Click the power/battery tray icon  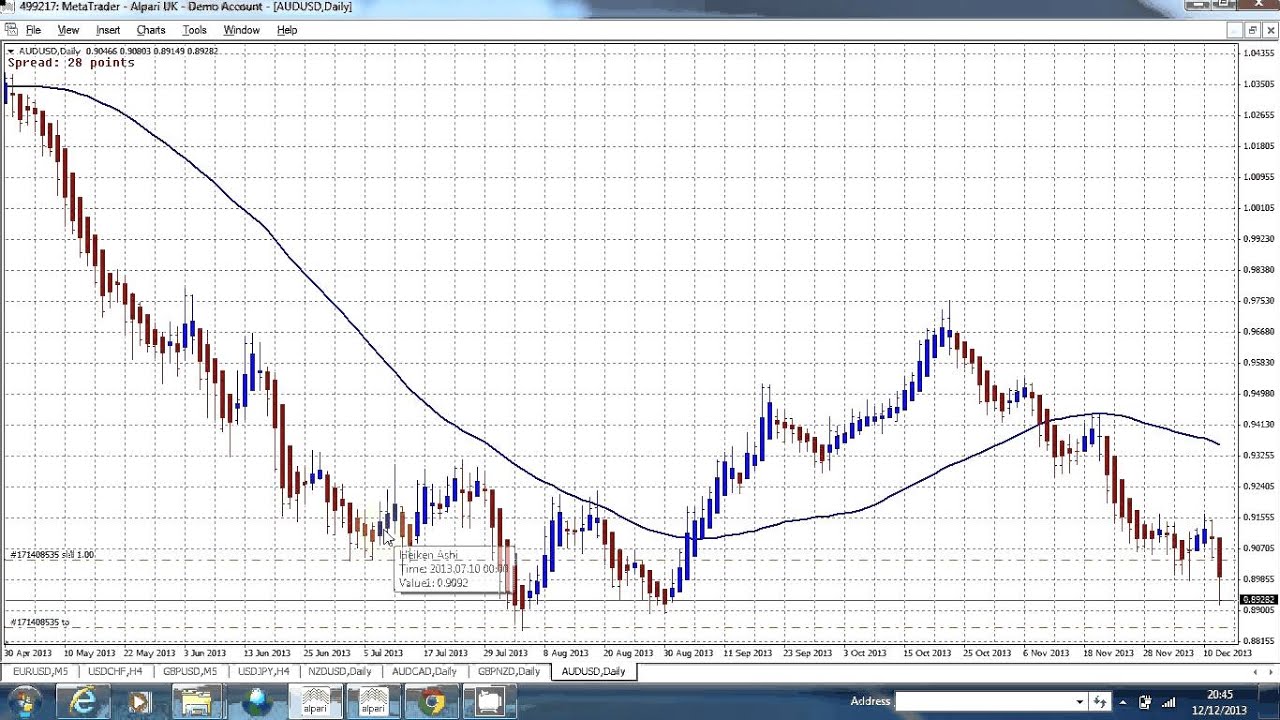(x=1145, y=702)
